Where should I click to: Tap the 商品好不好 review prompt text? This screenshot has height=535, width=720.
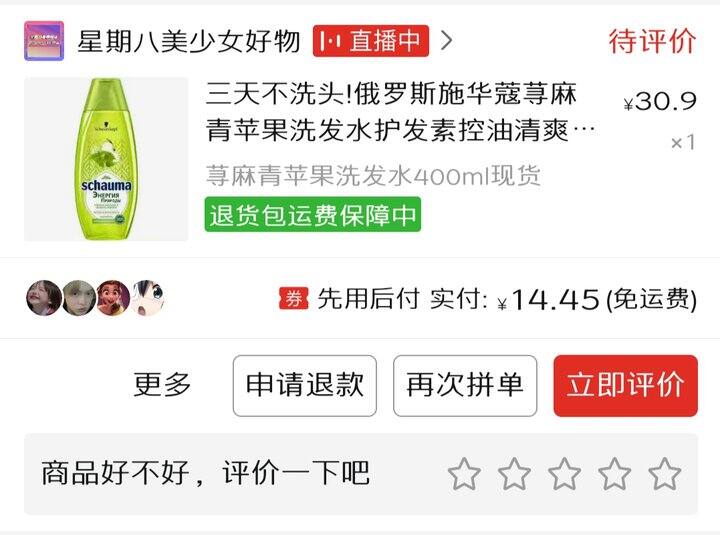coord(205,473)
